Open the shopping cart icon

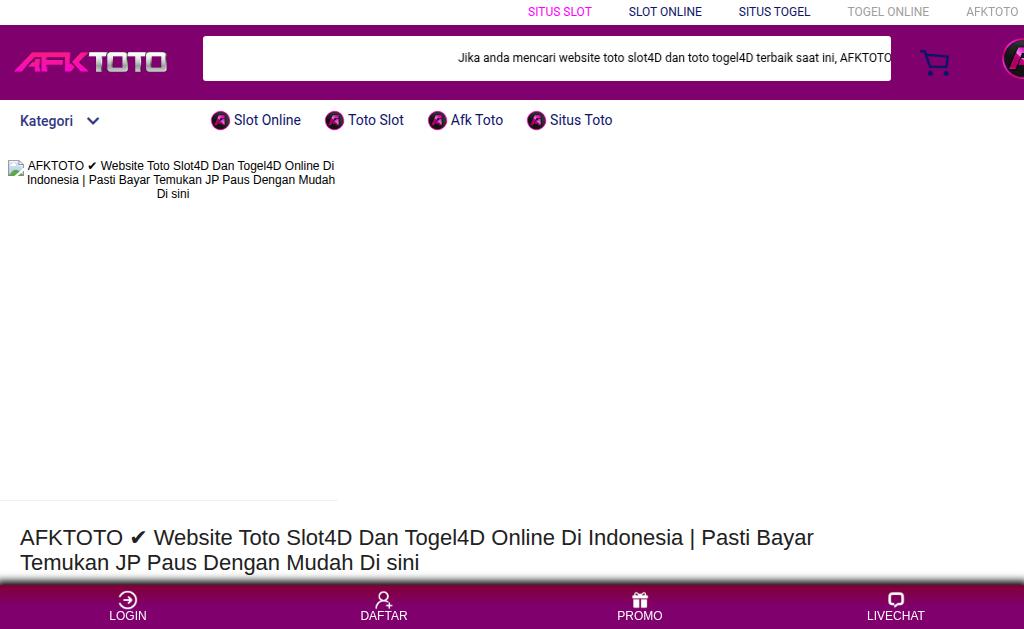coord(935,63)
